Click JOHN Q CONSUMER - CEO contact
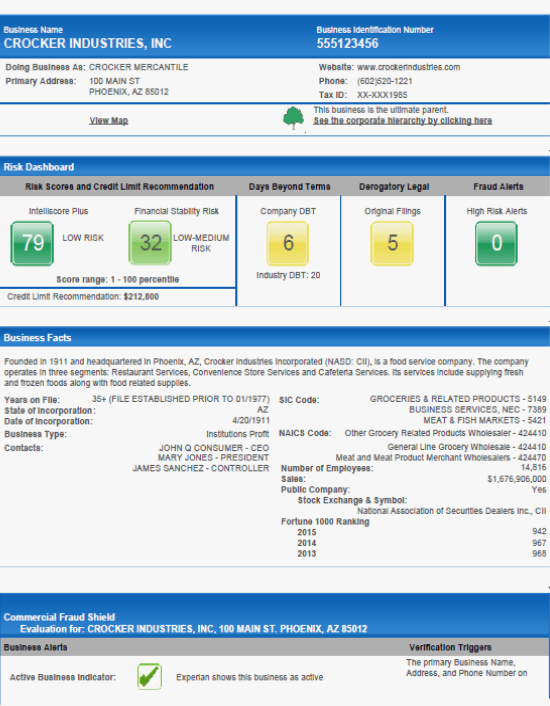Viewport: 550px width, 706px height. pyautogui.click(x=214, y=448)
